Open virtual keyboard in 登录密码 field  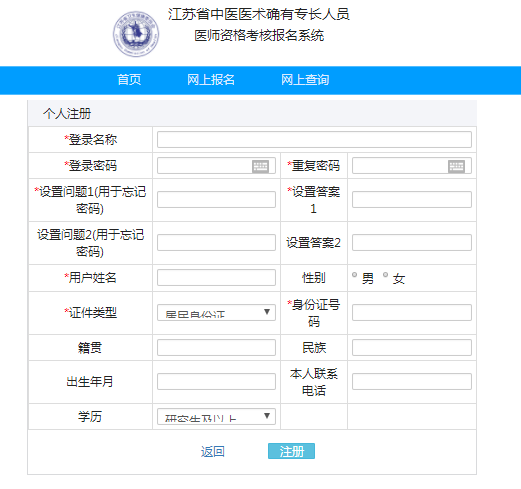260,166
